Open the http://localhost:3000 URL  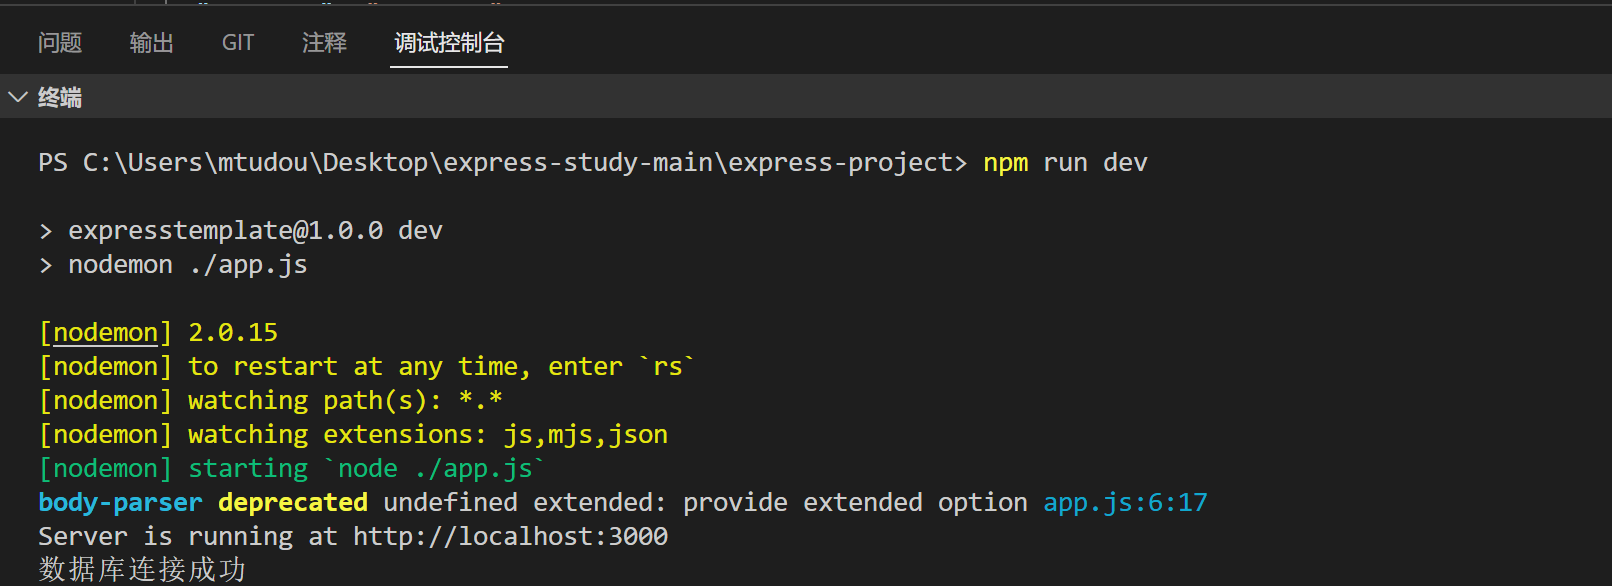(510, 536)
